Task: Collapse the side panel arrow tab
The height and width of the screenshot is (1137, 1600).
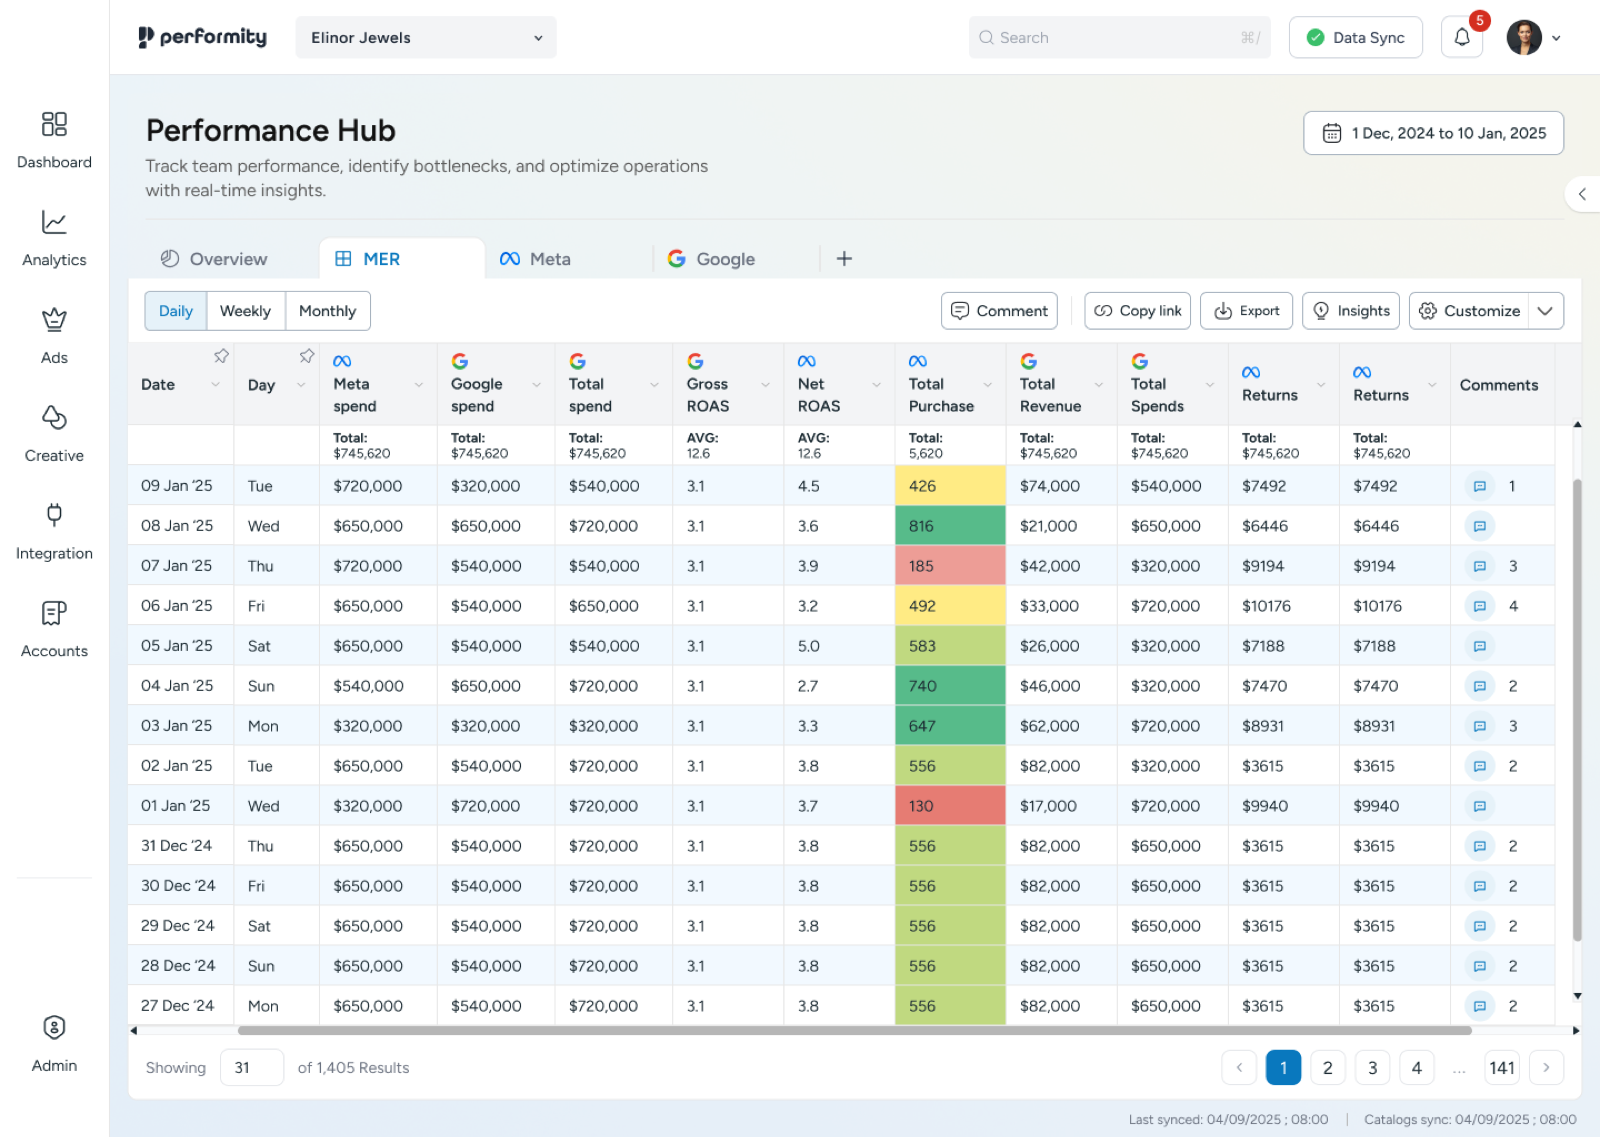Action: (x=1582, y=194)
